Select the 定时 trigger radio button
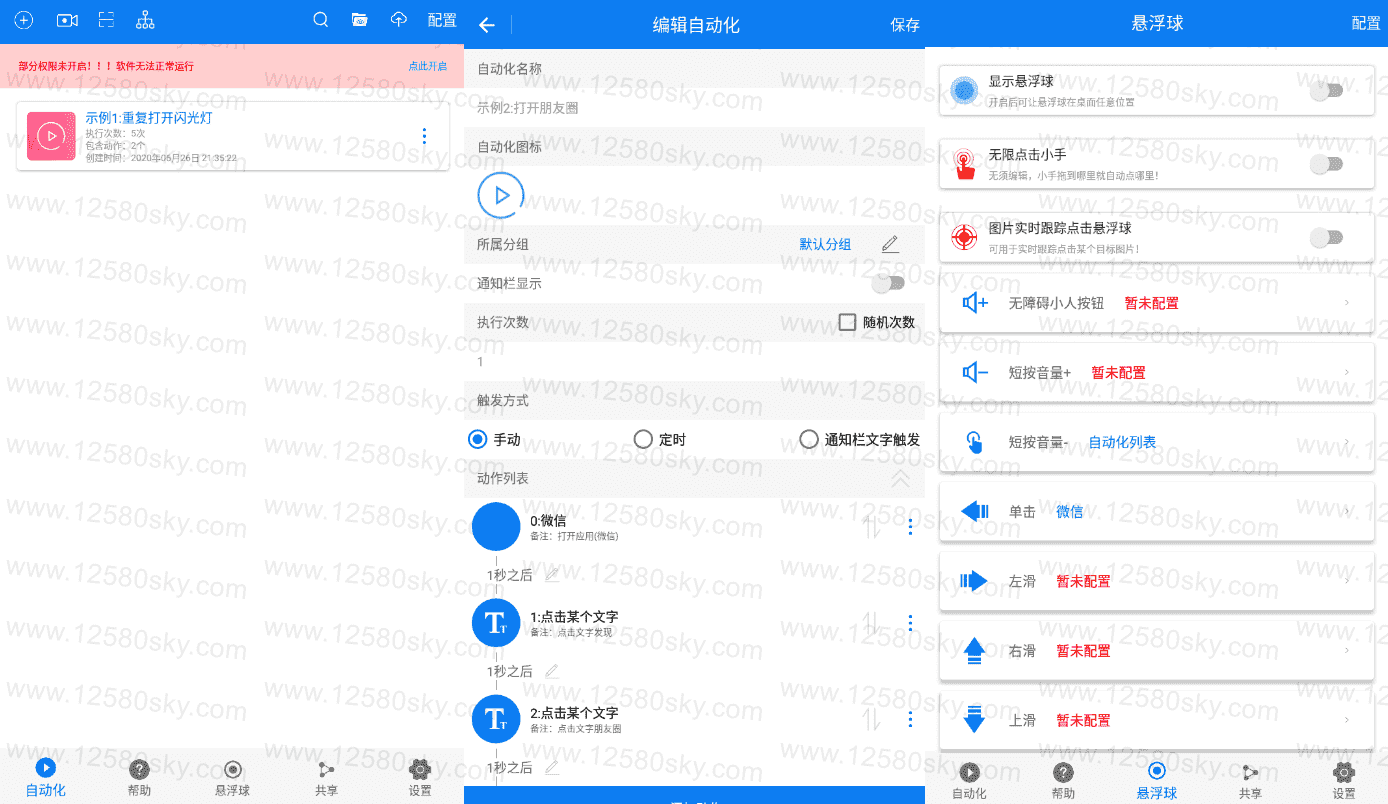The width and height of the screenshot is (1388, 804). (x=643, y=439)
